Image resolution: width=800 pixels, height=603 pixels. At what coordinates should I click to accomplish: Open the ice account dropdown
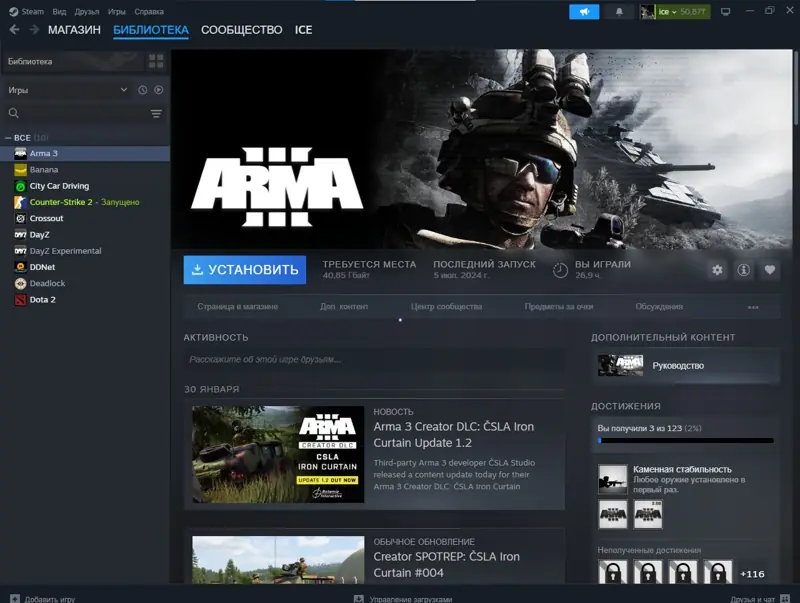[675, 12]
